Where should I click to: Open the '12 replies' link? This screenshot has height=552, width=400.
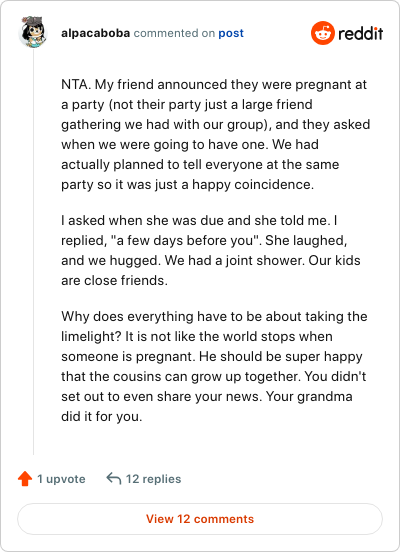click(x=154, y=479)
